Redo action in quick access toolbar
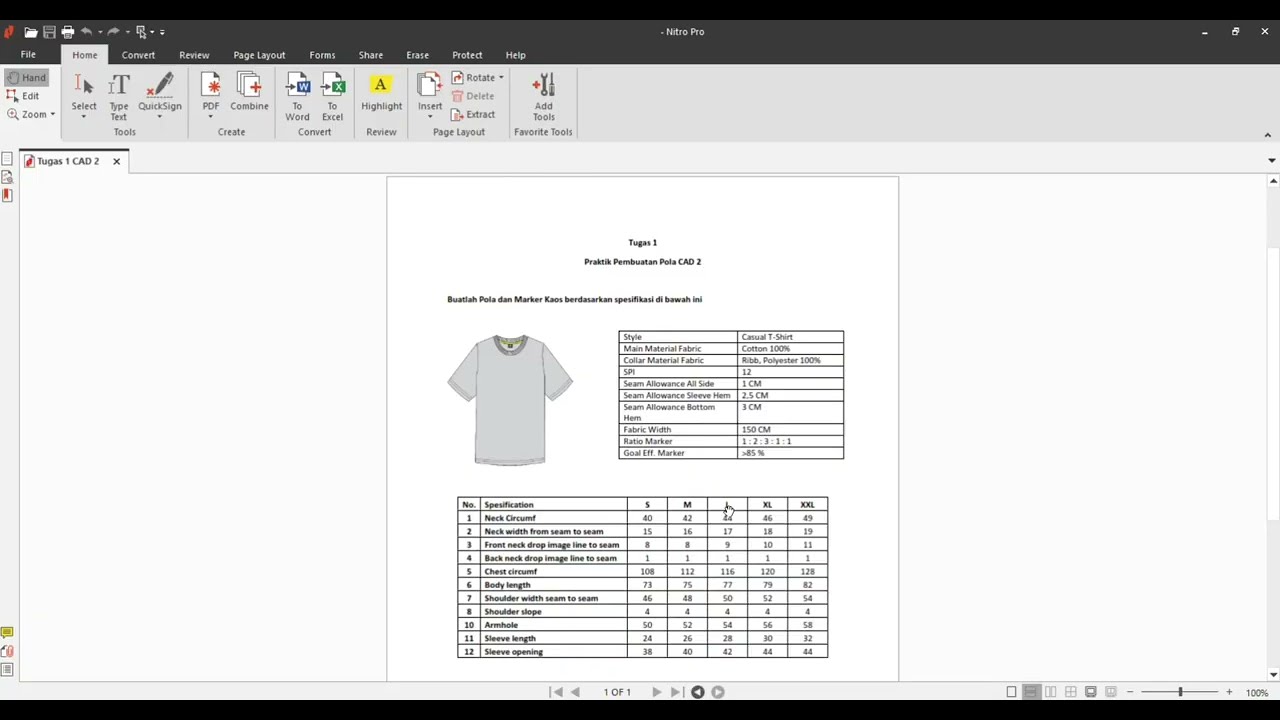The image size is (1280, 720). (x=113, y=32)
